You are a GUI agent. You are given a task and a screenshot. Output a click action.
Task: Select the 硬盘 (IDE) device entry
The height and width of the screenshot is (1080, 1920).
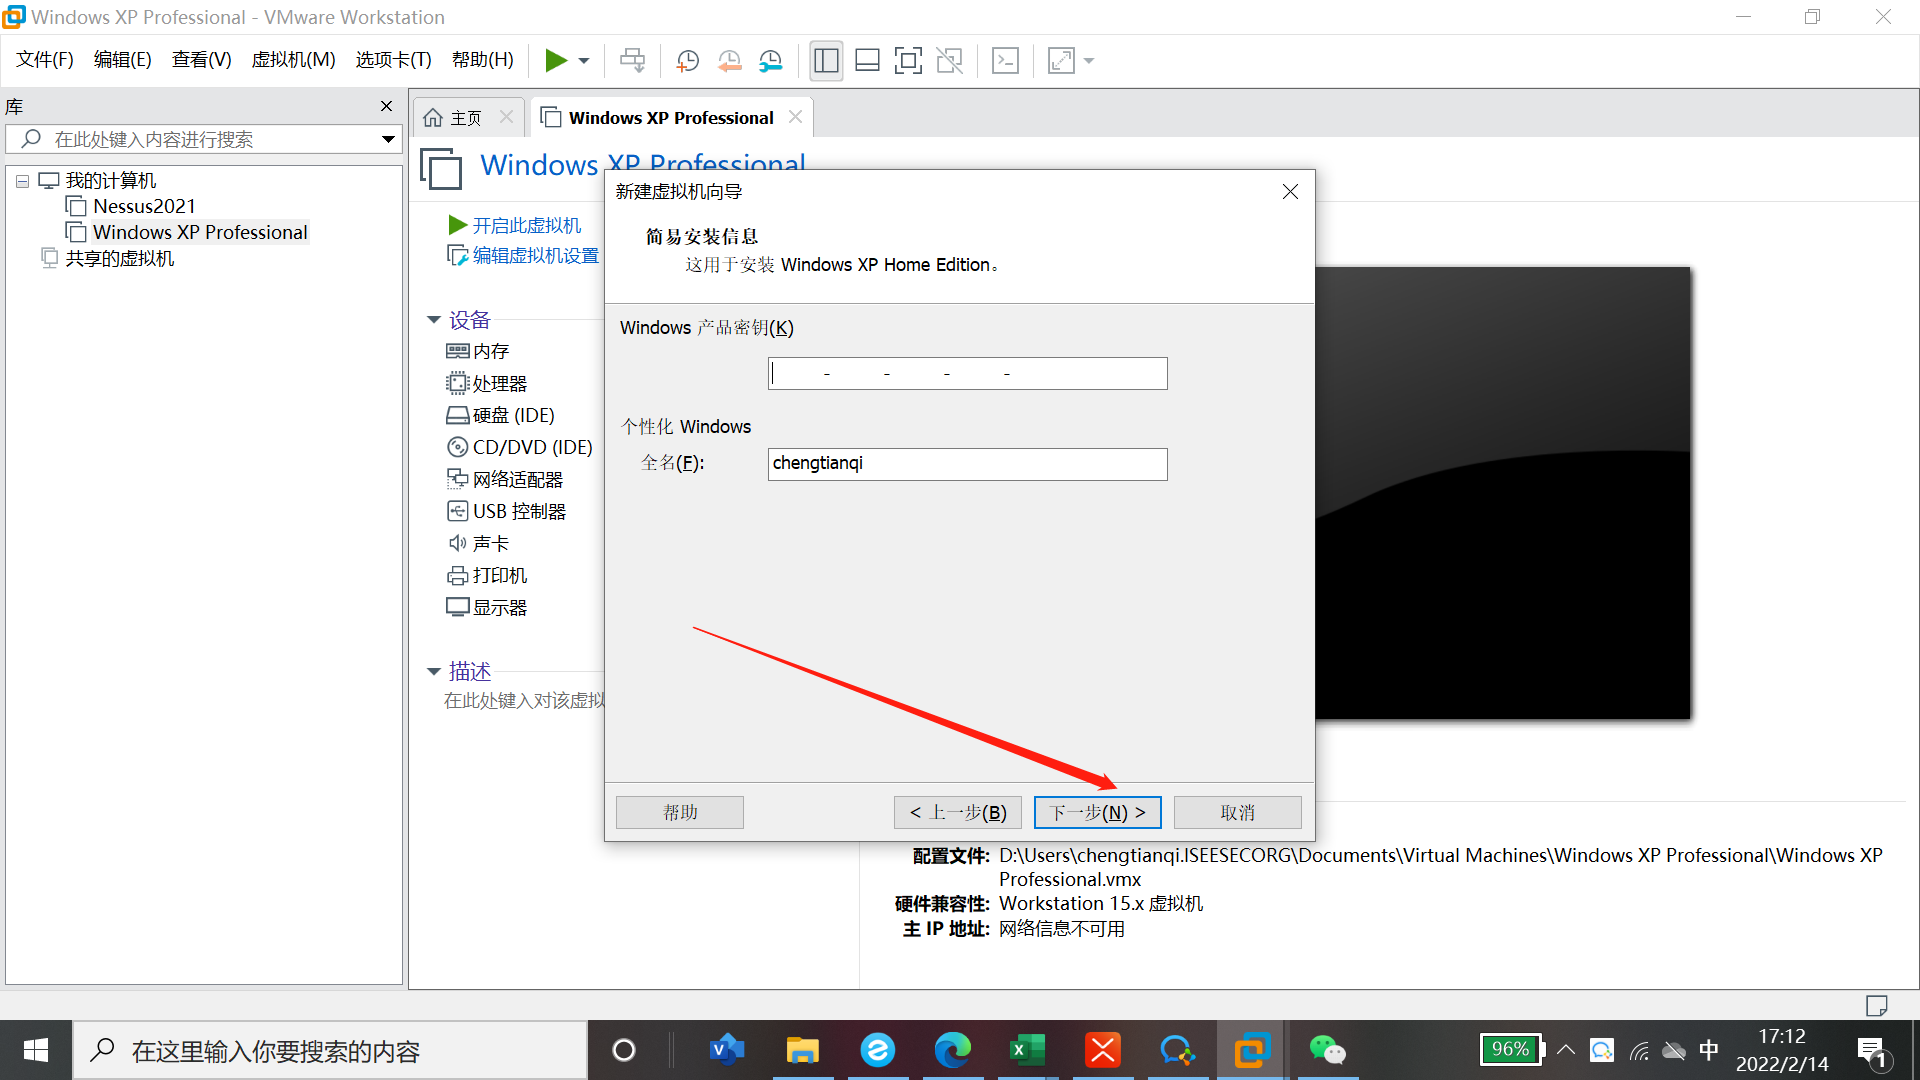pyautogui.click(x=500, y=415)
